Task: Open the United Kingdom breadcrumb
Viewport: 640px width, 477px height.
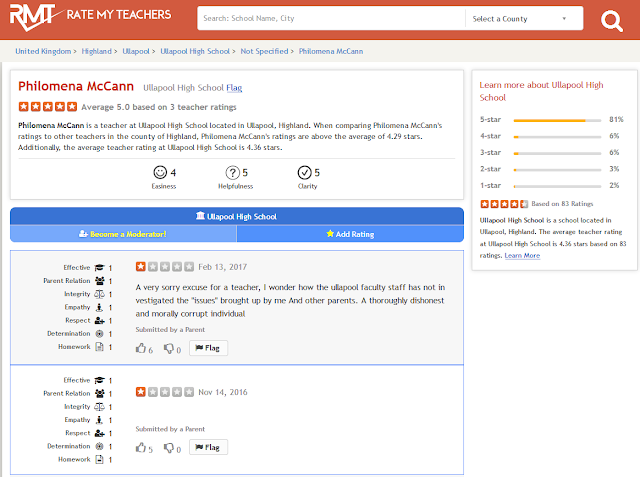Action: coord(43,51)
